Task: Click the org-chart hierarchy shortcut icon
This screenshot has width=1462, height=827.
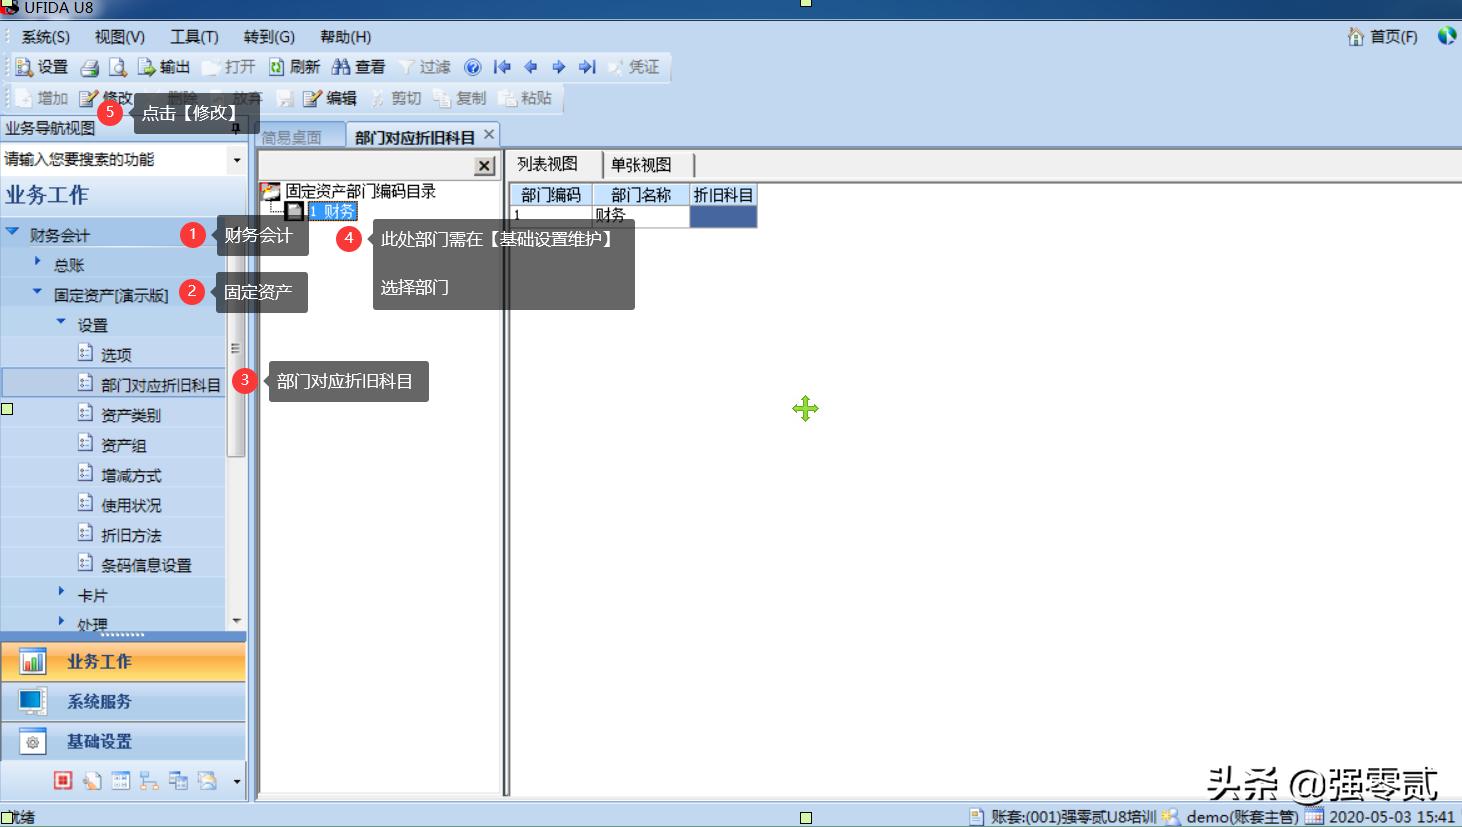Action: pyautogui.click(x=149, y=780)
